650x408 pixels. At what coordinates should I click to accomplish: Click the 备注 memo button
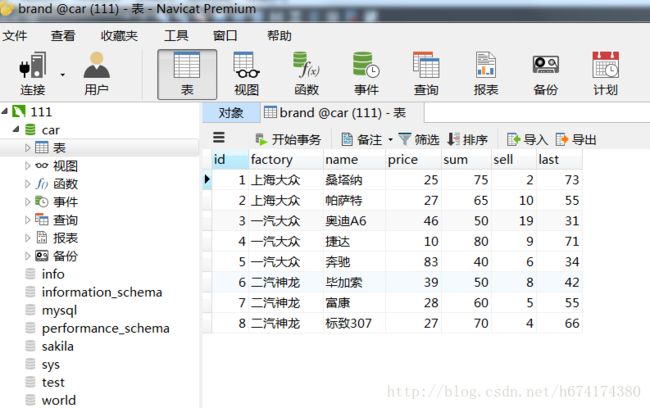[361, 139]
